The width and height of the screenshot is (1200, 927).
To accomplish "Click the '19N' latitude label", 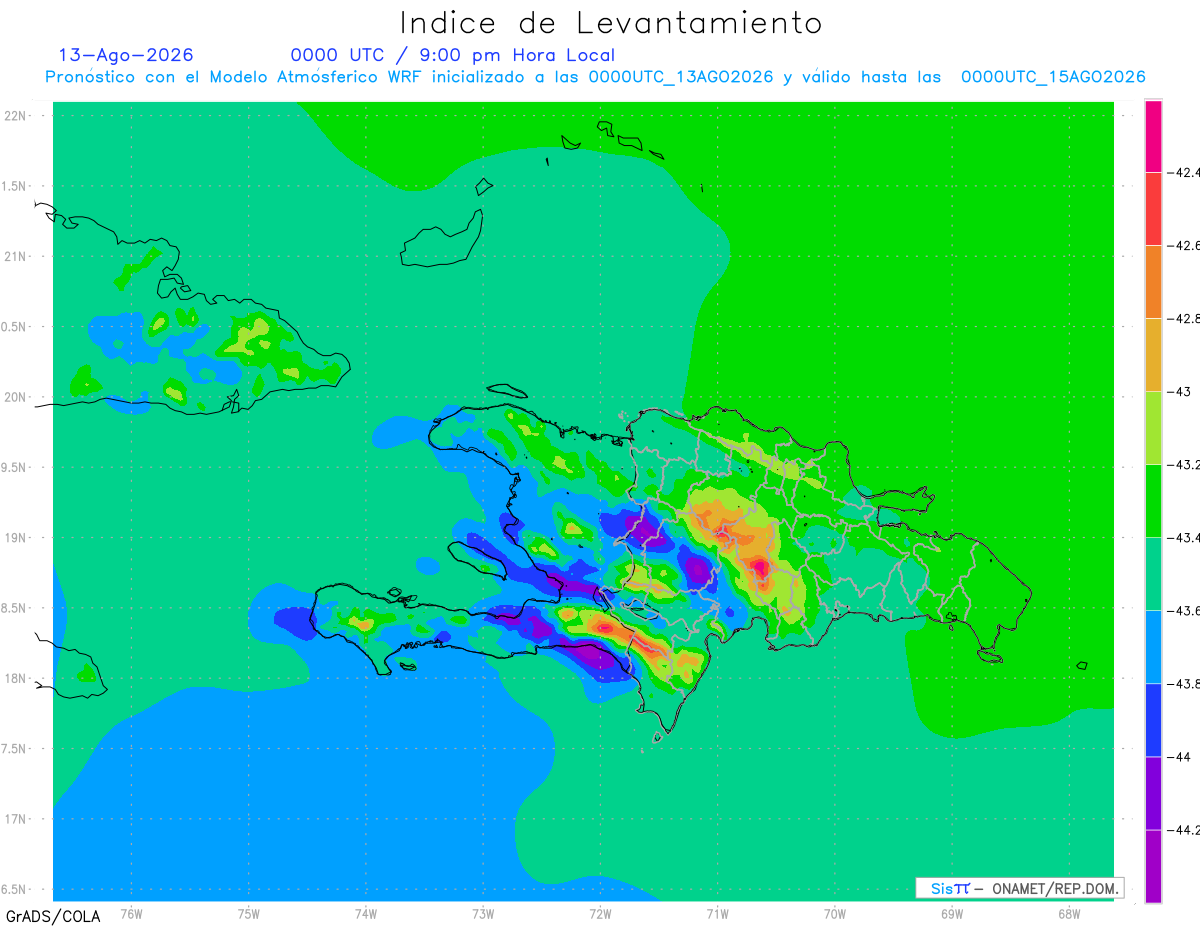I will point(17,537).
